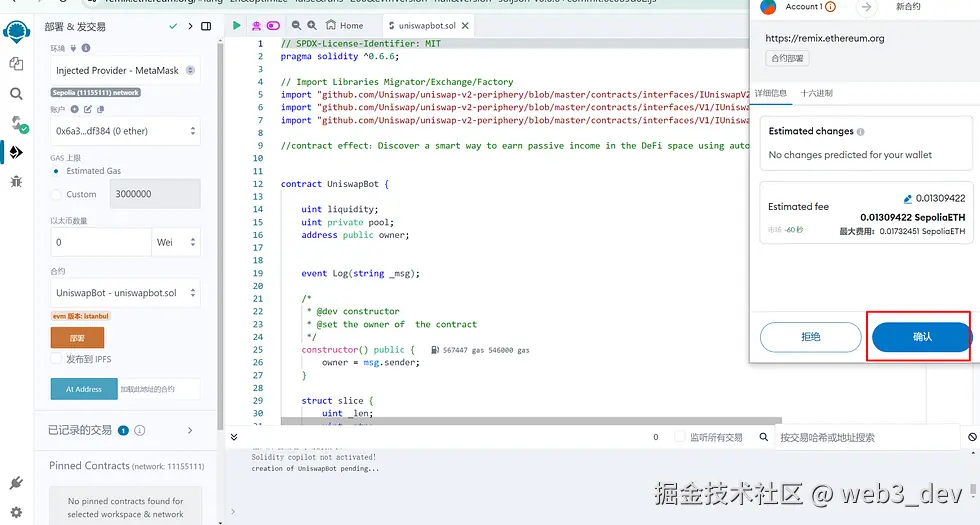This screenshot has width=980, height=525.
Task: Click the 'creation of UniswapBot pending...' log
Action: click(x=315, y=468)
